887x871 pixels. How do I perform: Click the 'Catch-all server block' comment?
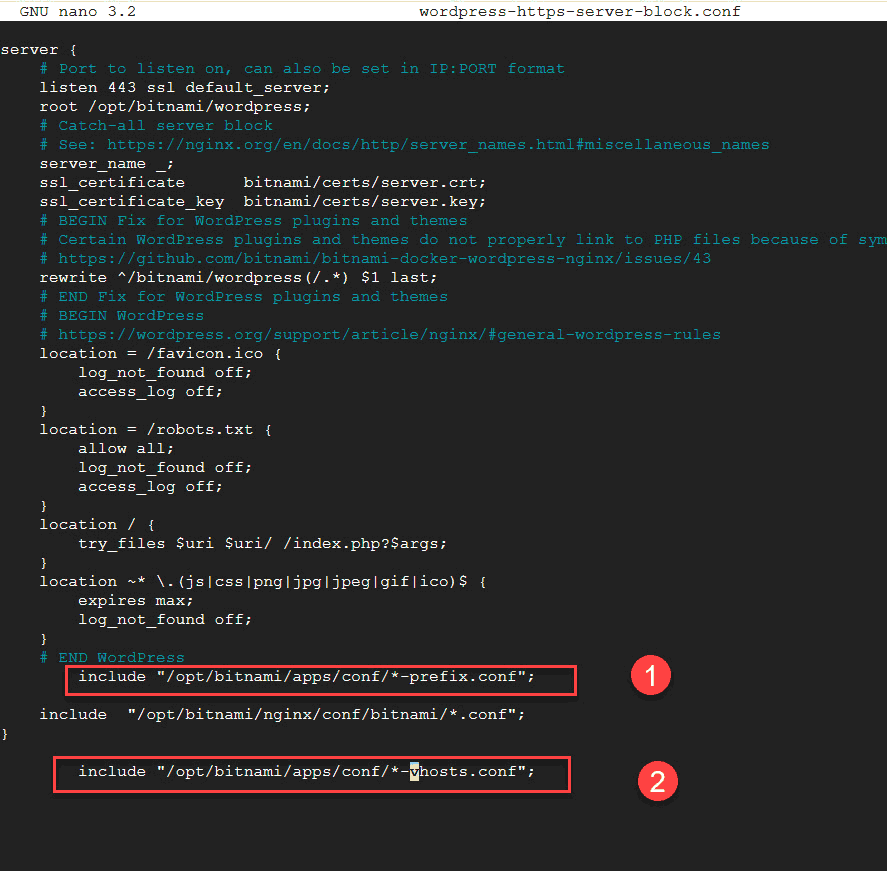point(156,126)
